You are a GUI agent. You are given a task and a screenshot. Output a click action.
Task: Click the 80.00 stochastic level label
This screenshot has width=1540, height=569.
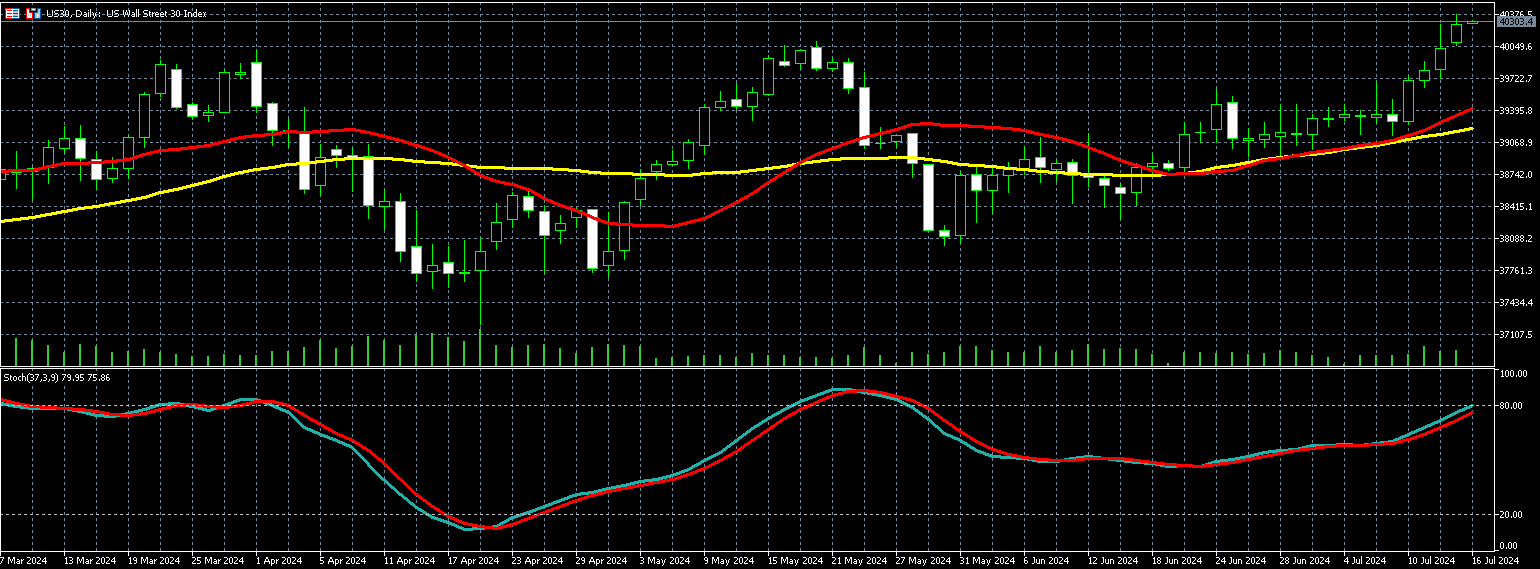[x=1511, y=406]
